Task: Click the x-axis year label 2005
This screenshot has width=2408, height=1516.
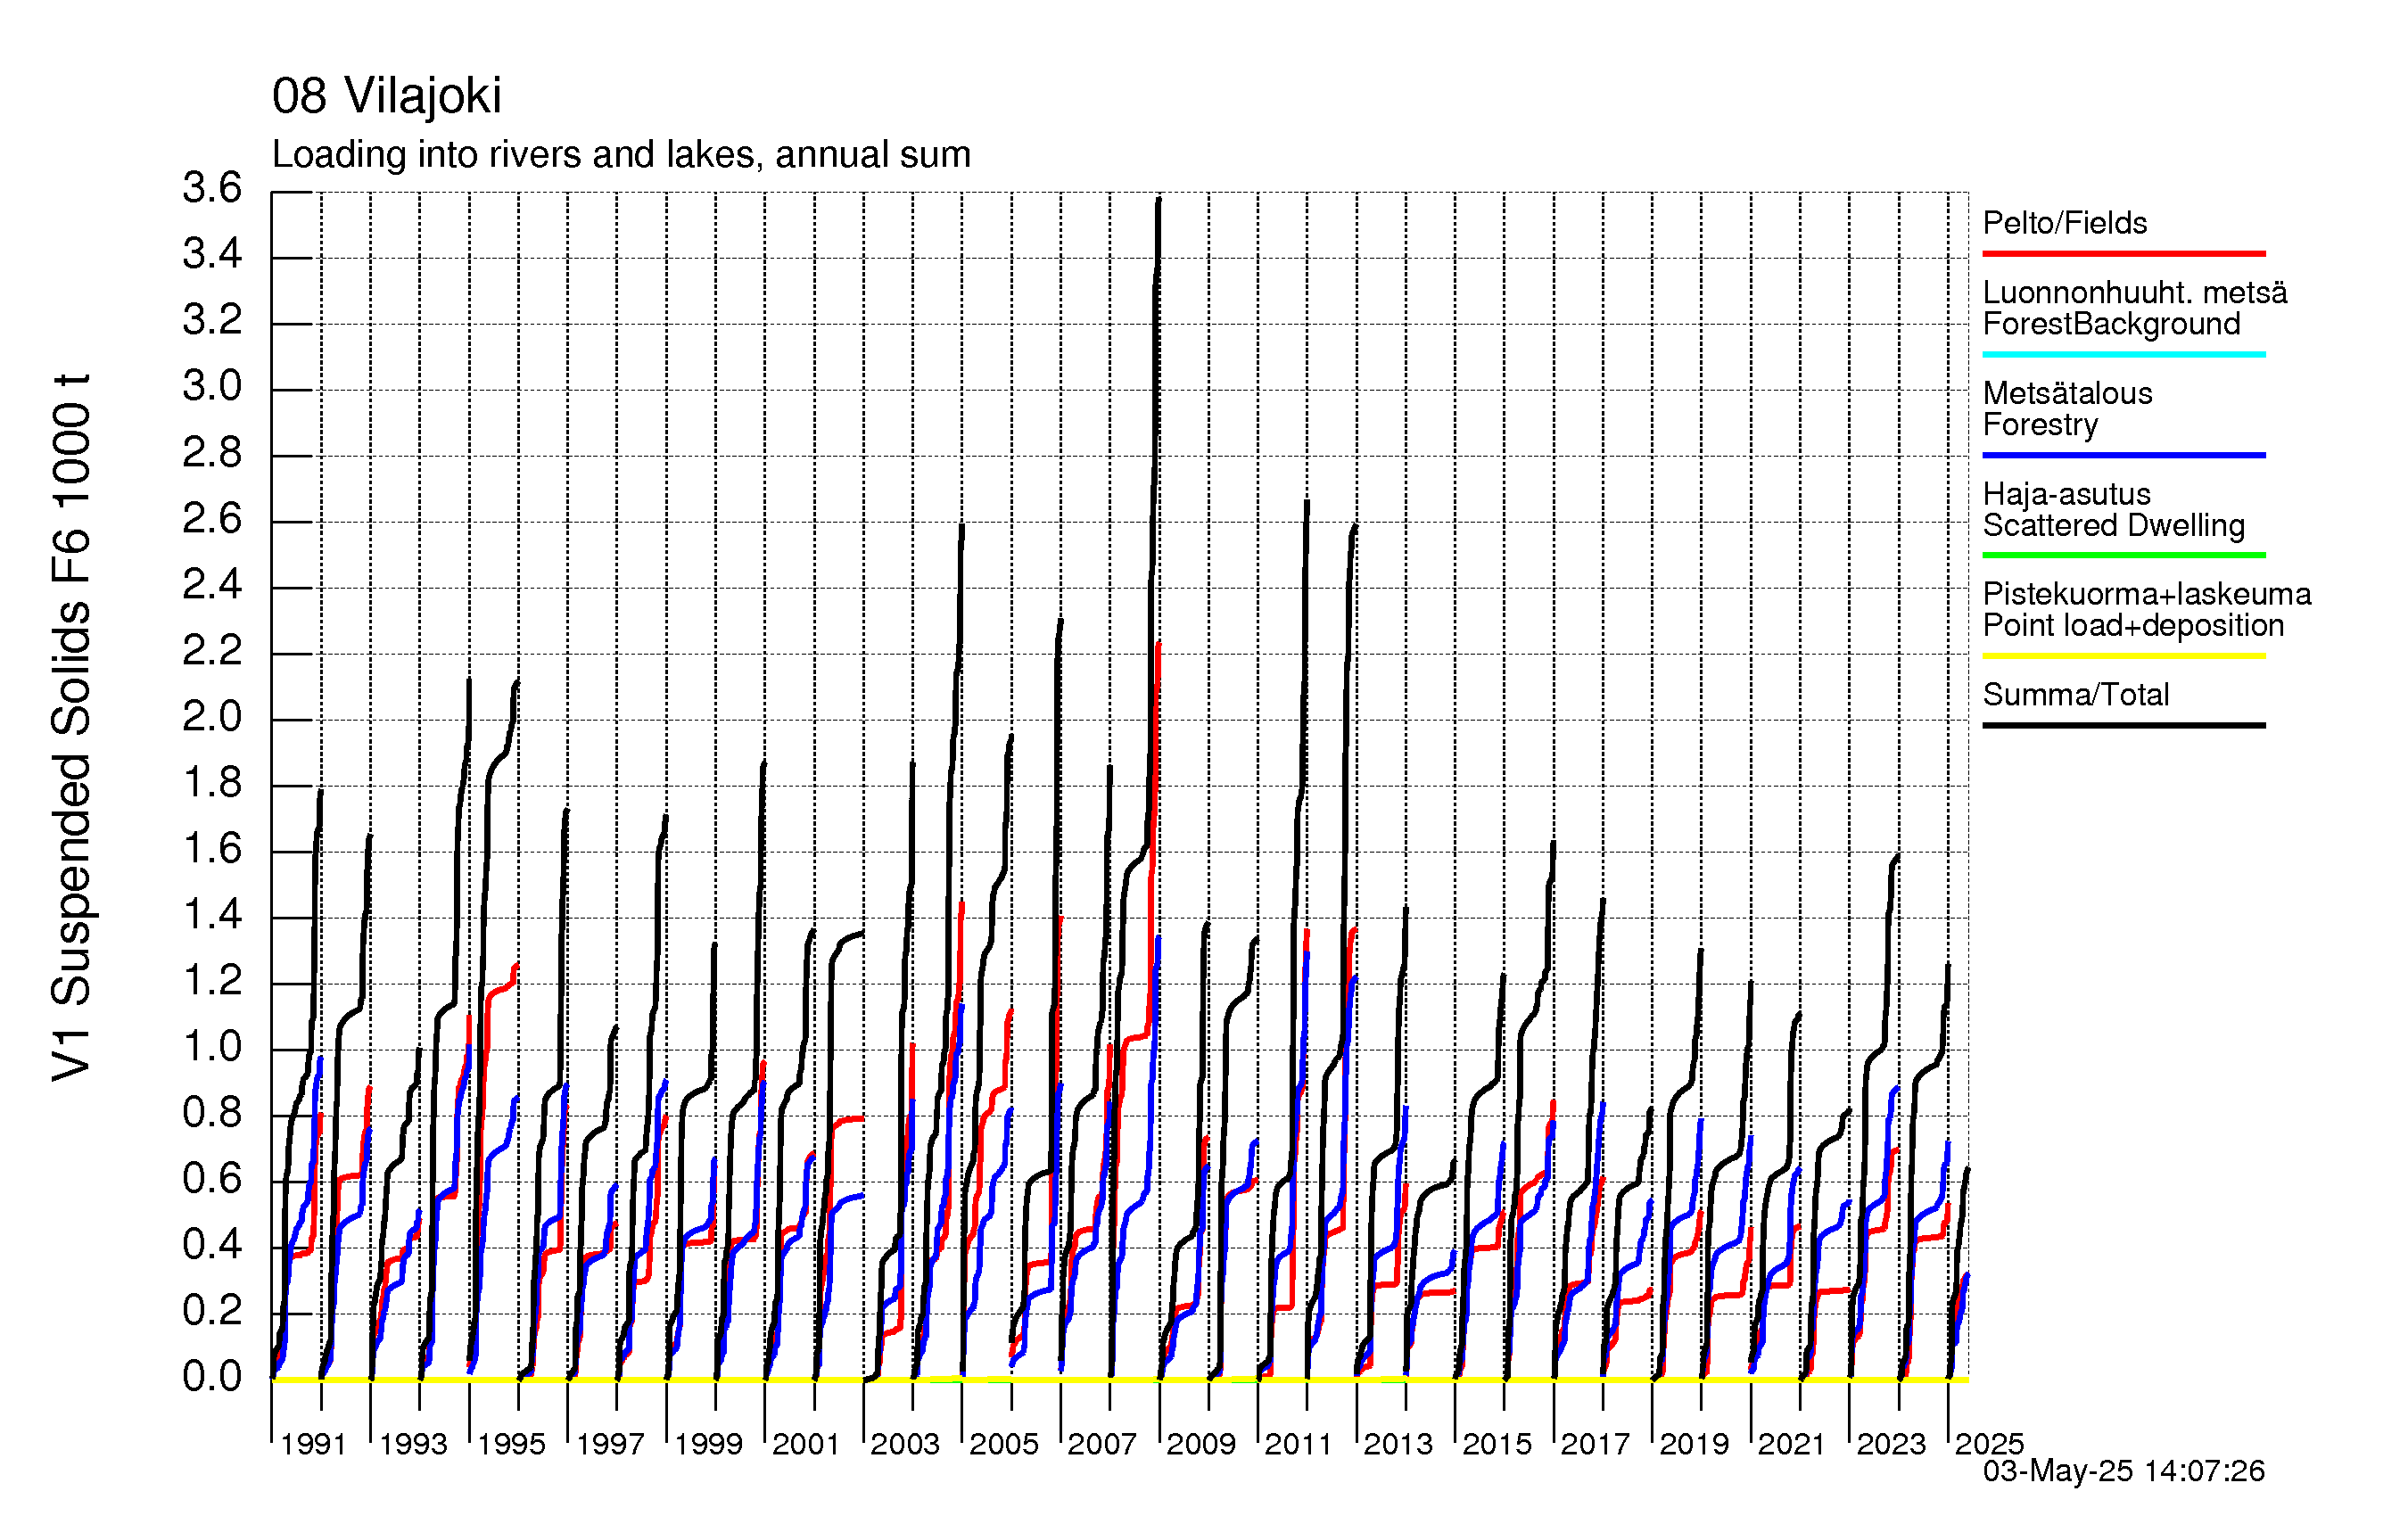Action: [x=1004, y=1444]
